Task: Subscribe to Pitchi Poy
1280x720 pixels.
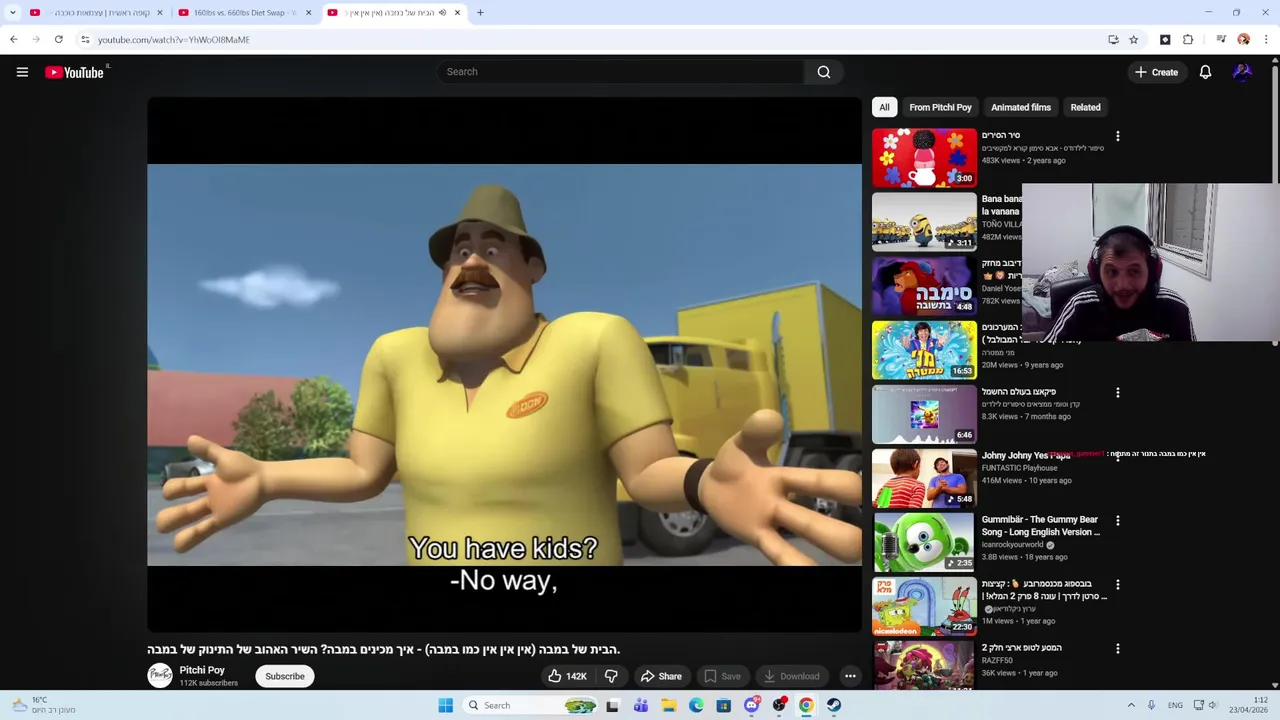Action: (285, 676)
